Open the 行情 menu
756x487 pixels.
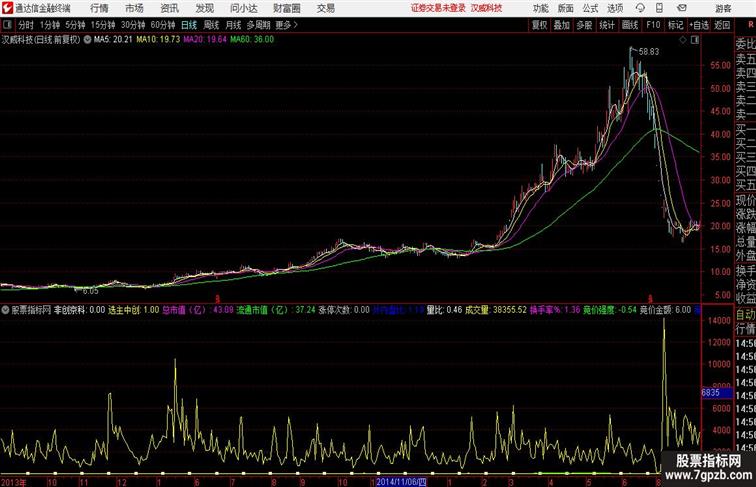tap(99, 8)
